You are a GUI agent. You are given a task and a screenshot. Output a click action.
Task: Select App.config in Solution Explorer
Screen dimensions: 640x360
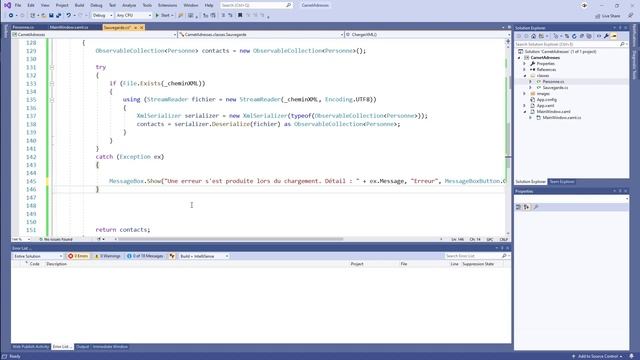(546, 100)
